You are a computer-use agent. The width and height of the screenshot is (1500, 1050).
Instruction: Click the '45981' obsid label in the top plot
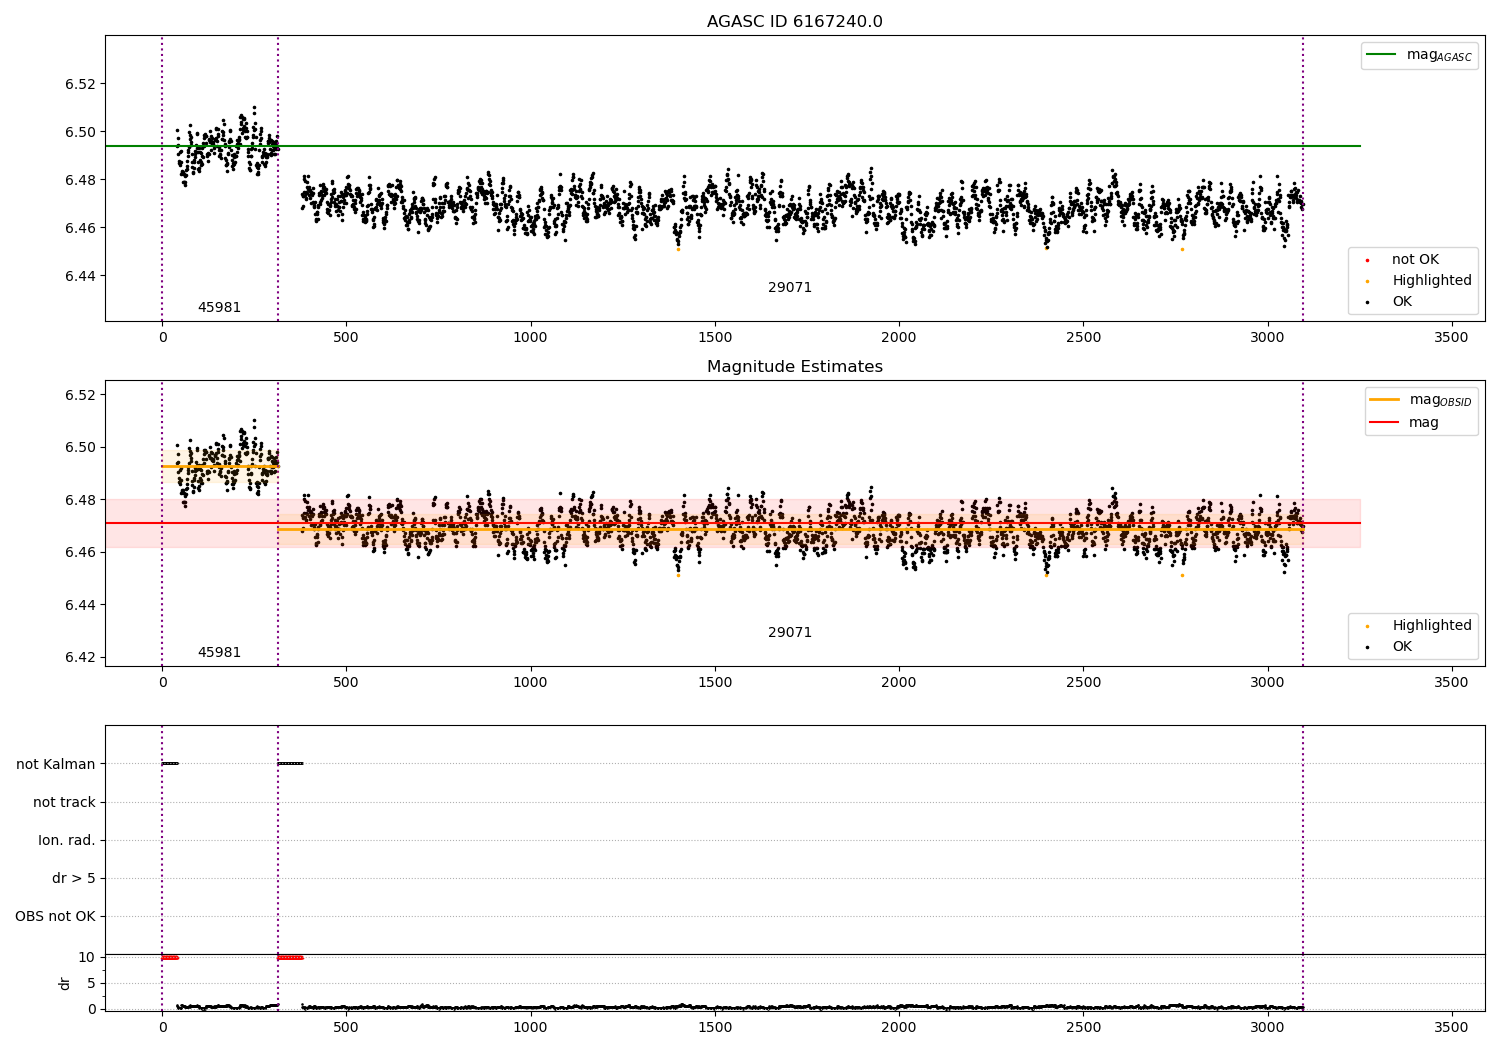coord(219,308)
